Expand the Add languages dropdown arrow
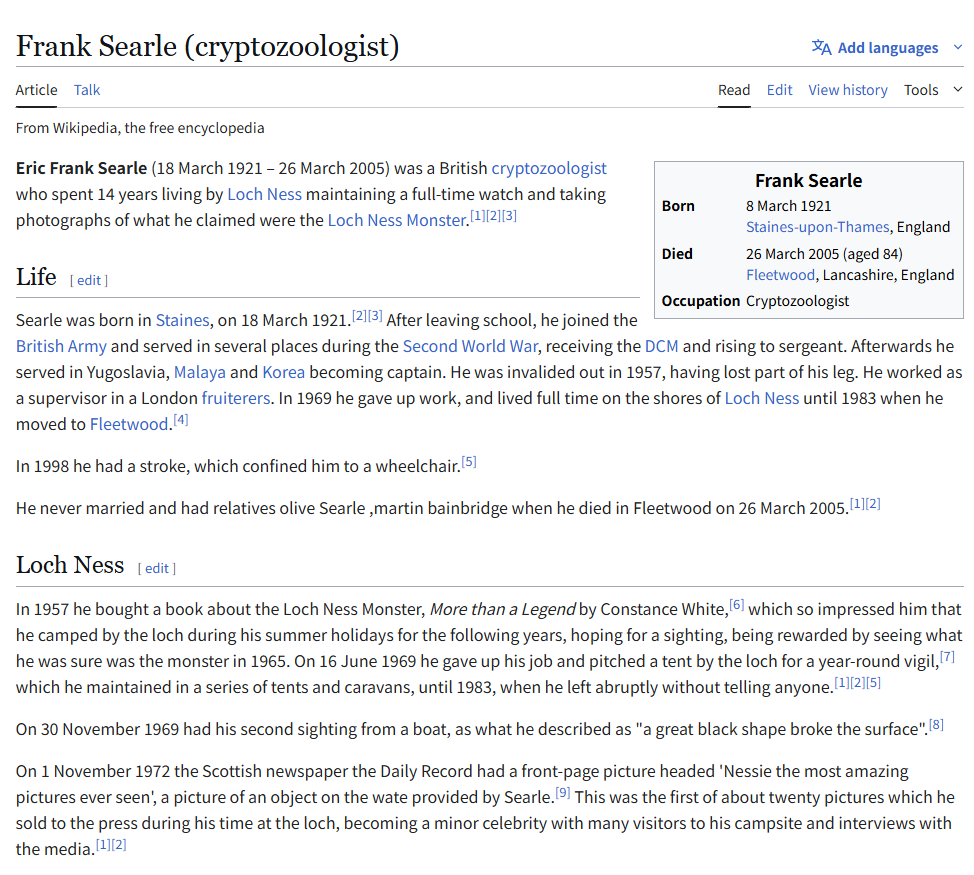Screen dimensions: 974x875 [957, 47]
